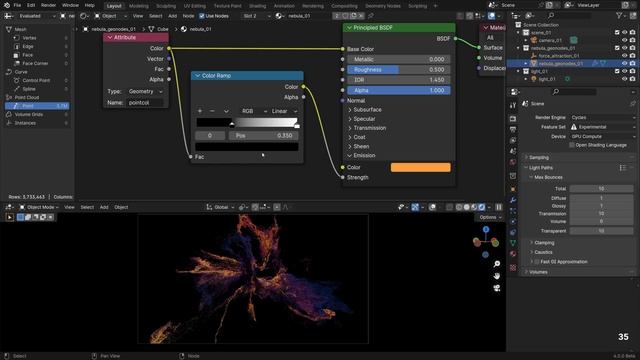Toggle the Use Nodes checkbox
The width and height of the screenshot is (640, 360).
coord(202,16)
